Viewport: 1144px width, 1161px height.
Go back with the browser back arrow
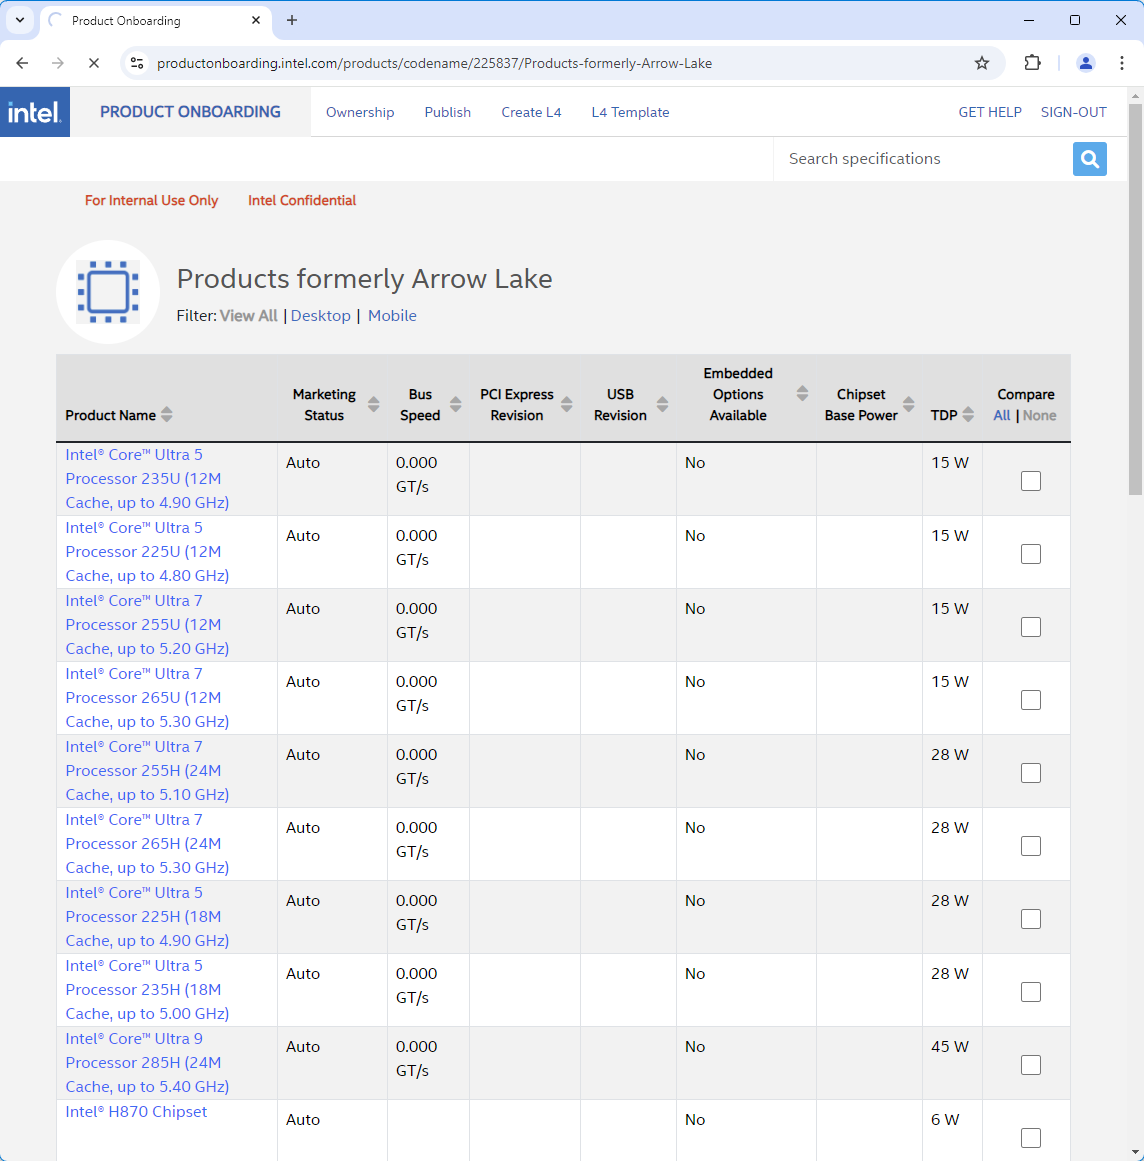point(22,63)
